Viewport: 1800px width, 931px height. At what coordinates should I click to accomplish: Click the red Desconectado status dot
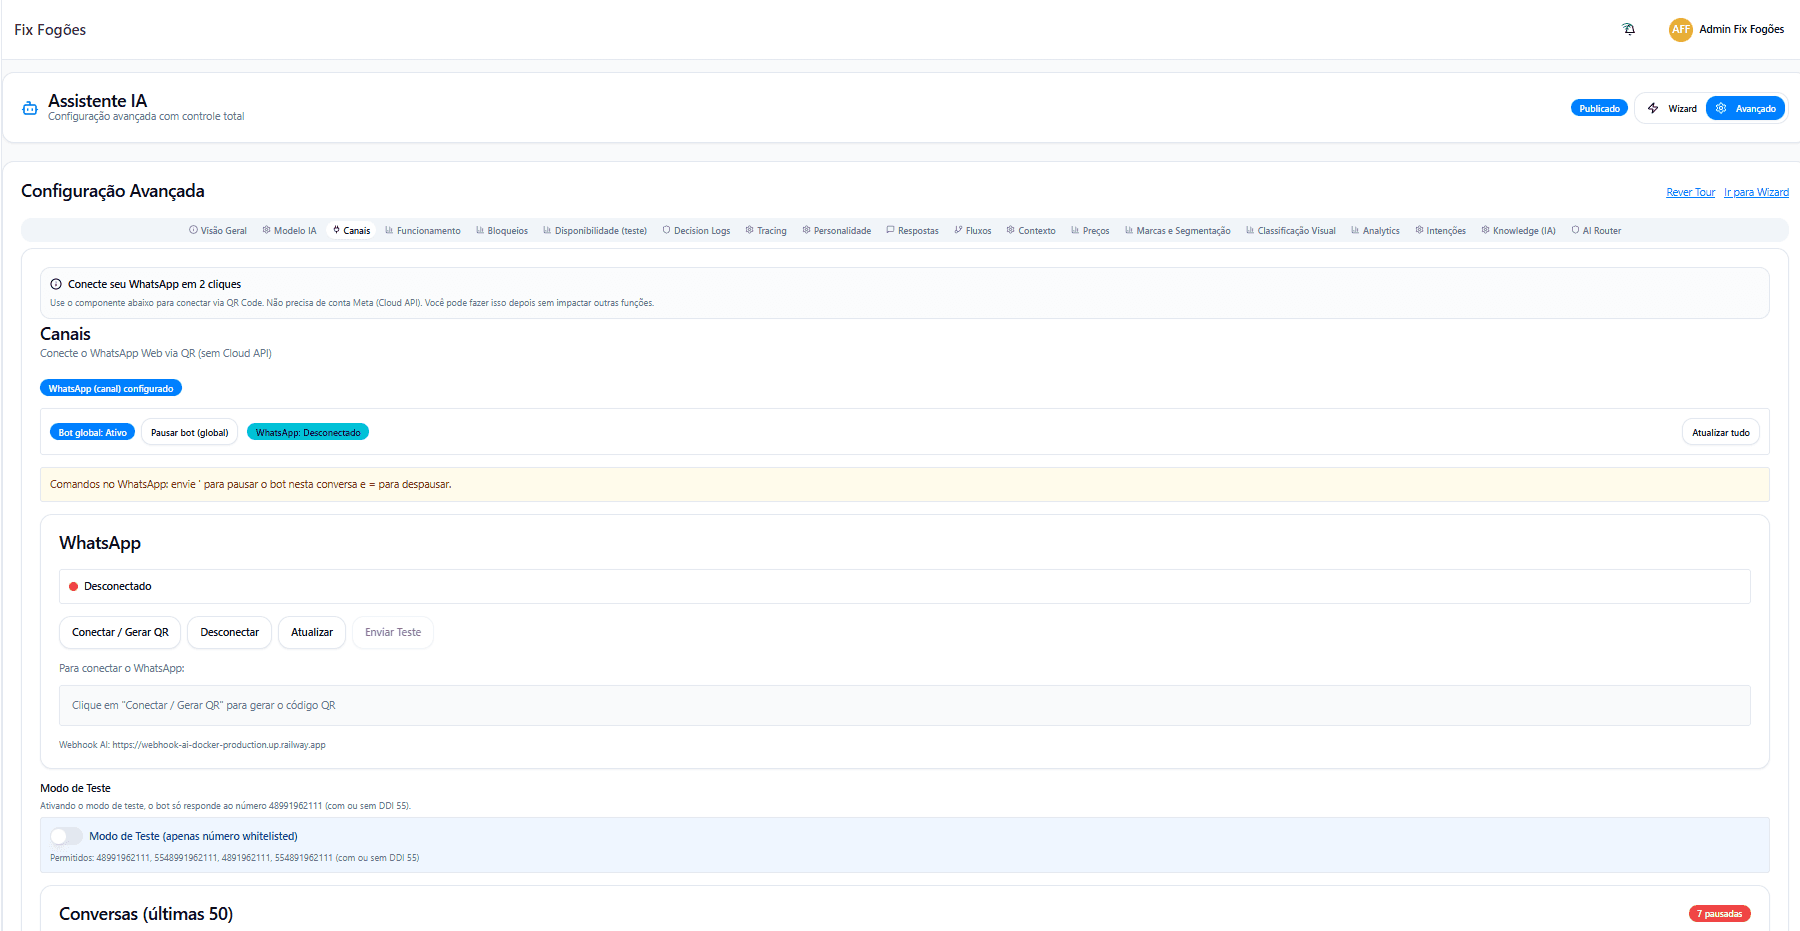73,587
